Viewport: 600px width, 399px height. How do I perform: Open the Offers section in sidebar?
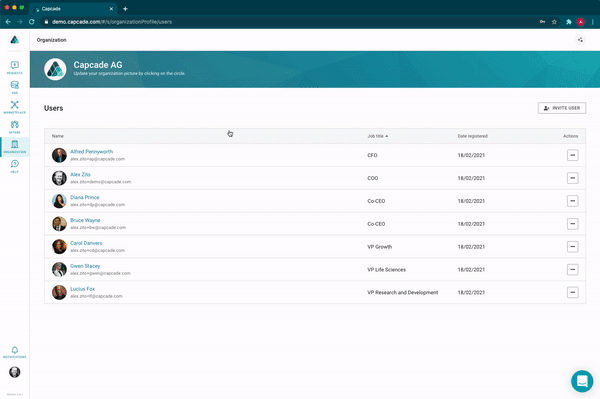coord(15,127)
